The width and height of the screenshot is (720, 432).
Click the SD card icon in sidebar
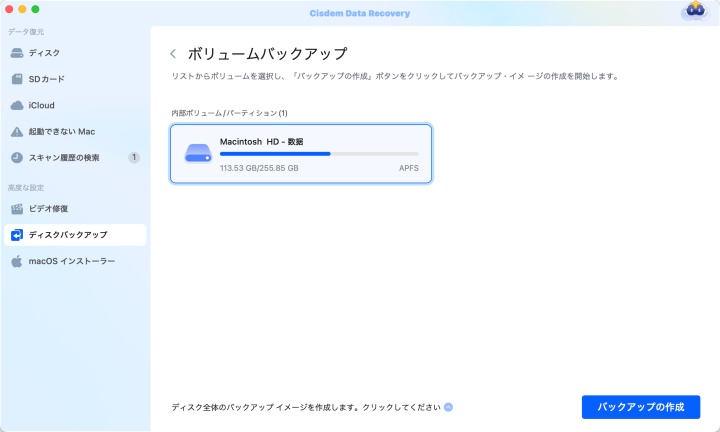(17, 79)
